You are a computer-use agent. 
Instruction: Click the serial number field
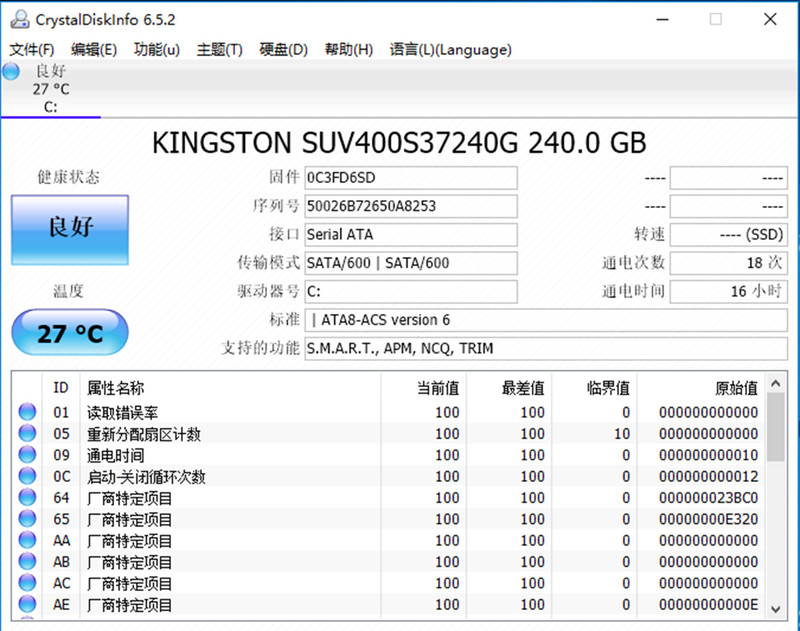point(410,206)
